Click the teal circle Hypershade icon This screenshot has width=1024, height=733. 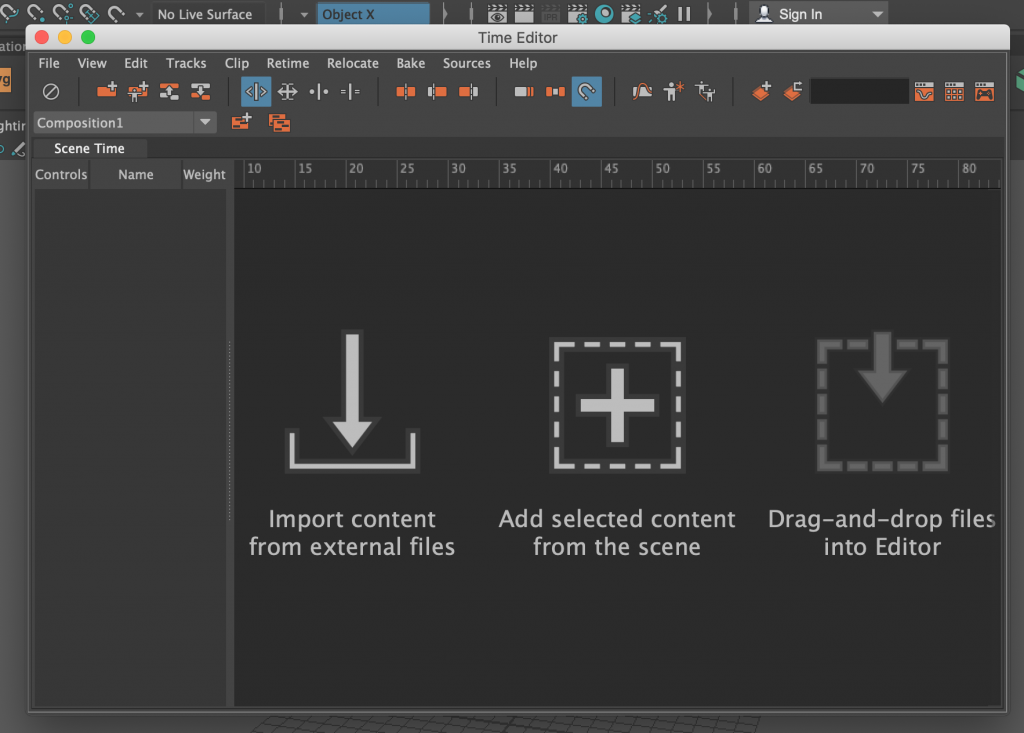604,14
